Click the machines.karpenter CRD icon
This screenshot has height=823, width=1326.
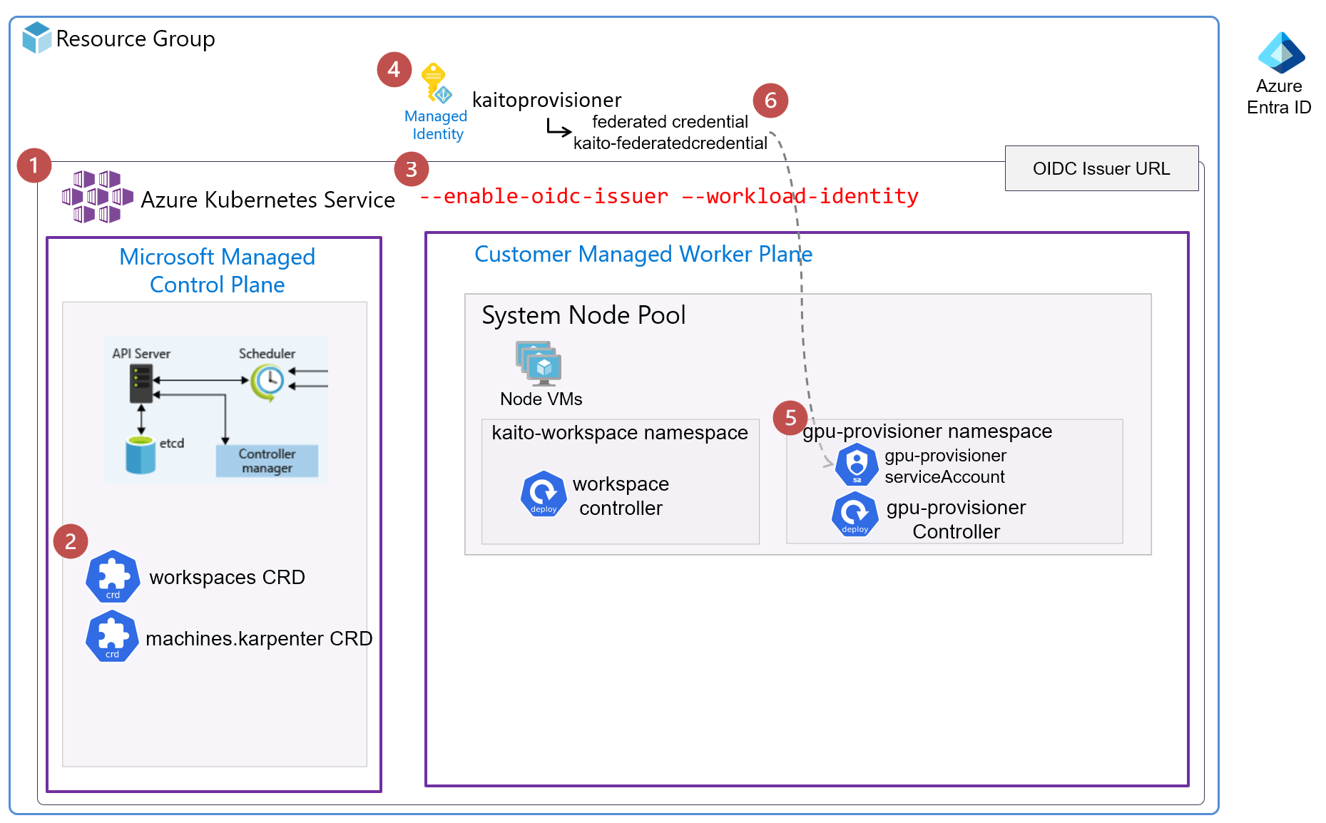(112, 637)
